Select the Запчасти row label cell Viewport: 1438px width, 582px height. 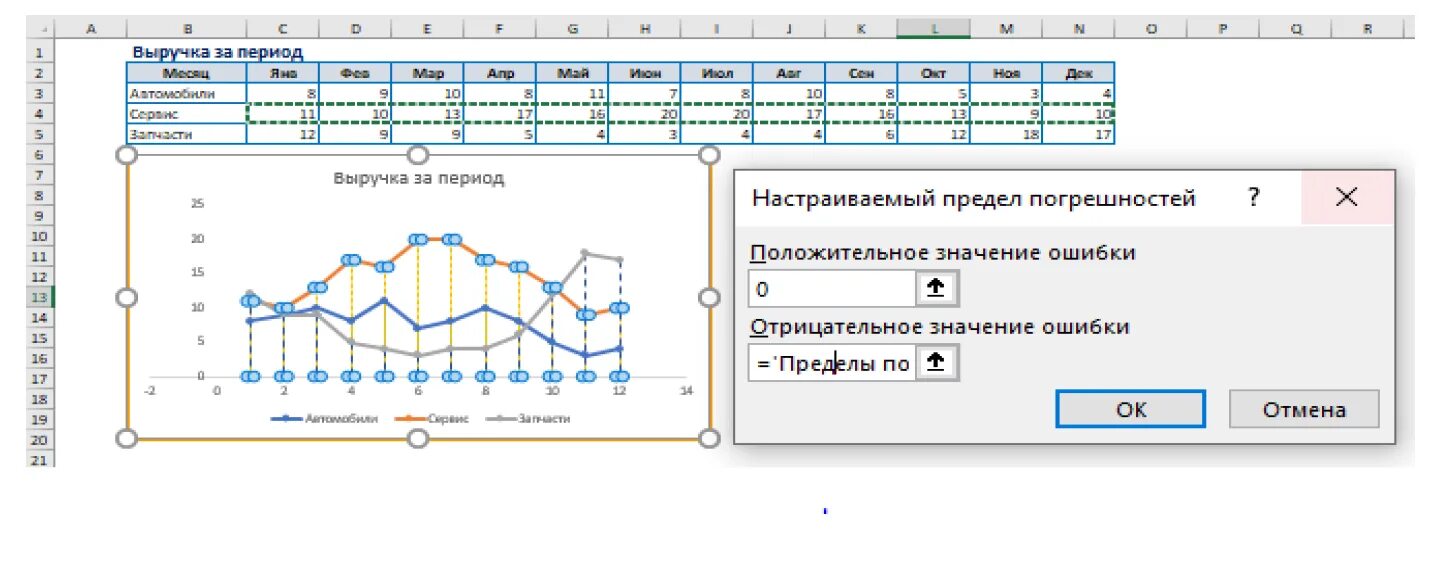click(187, 134)
